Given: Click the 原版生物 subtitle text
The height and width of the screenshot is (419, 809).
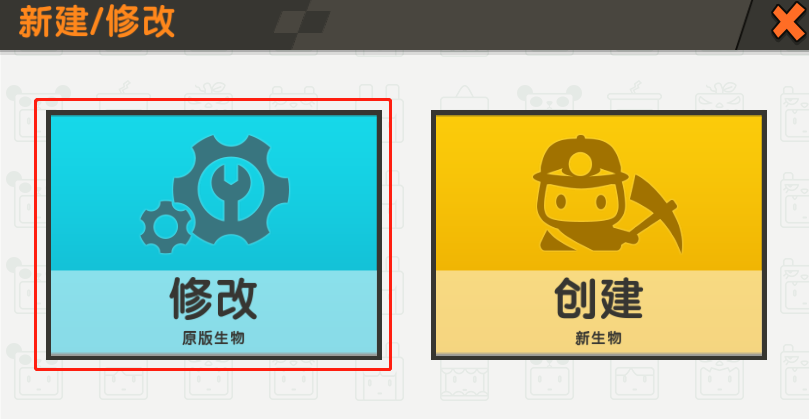Looking at the screenshot, I should [x=213, y=339].
